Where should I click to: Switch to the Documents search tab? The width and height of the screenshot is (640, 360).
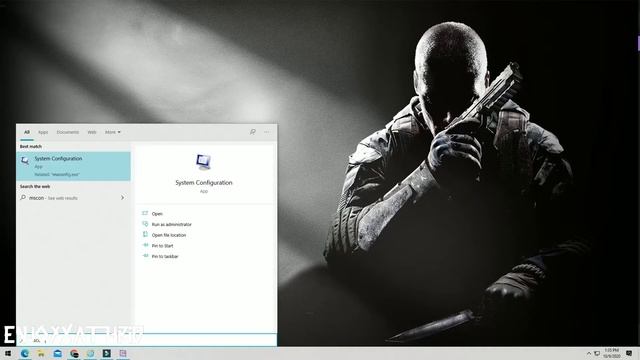point(68,132)
